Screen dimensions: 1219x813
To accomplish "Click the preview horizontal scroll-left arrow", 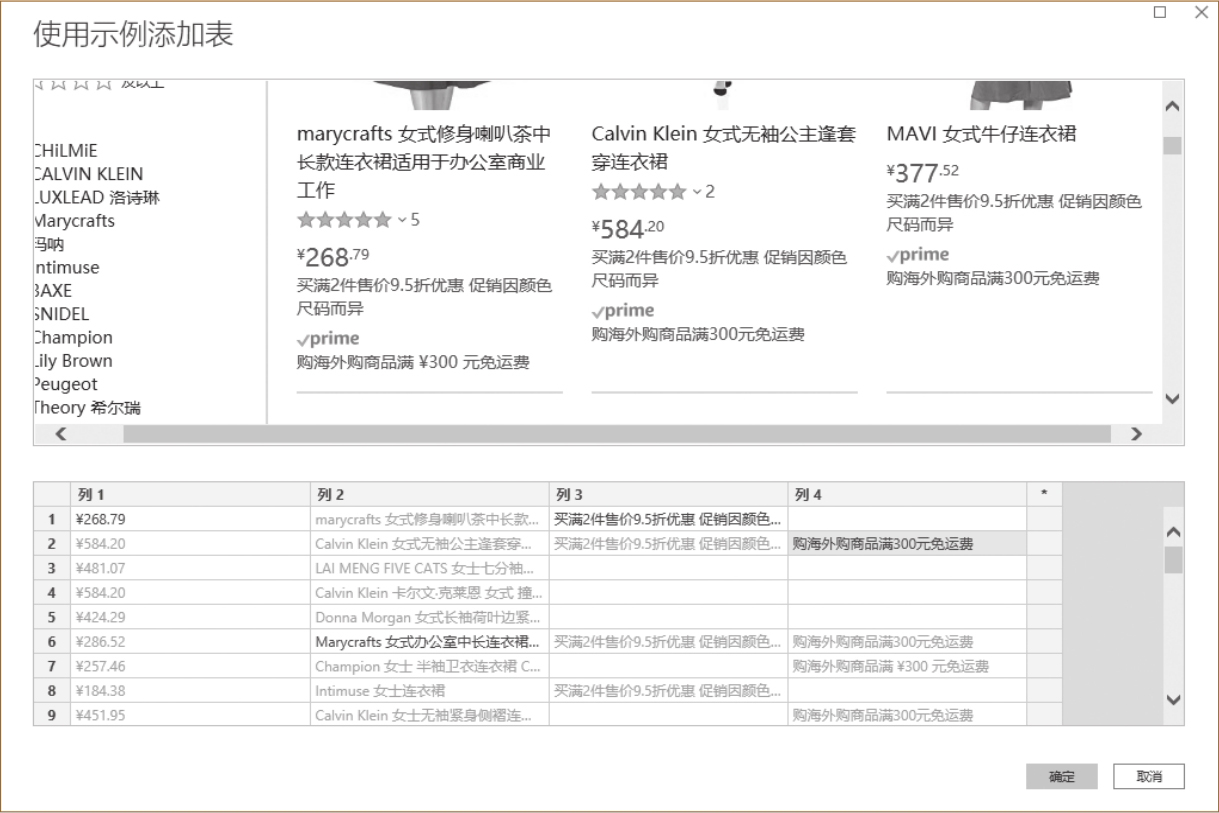I will click(61, 434).
